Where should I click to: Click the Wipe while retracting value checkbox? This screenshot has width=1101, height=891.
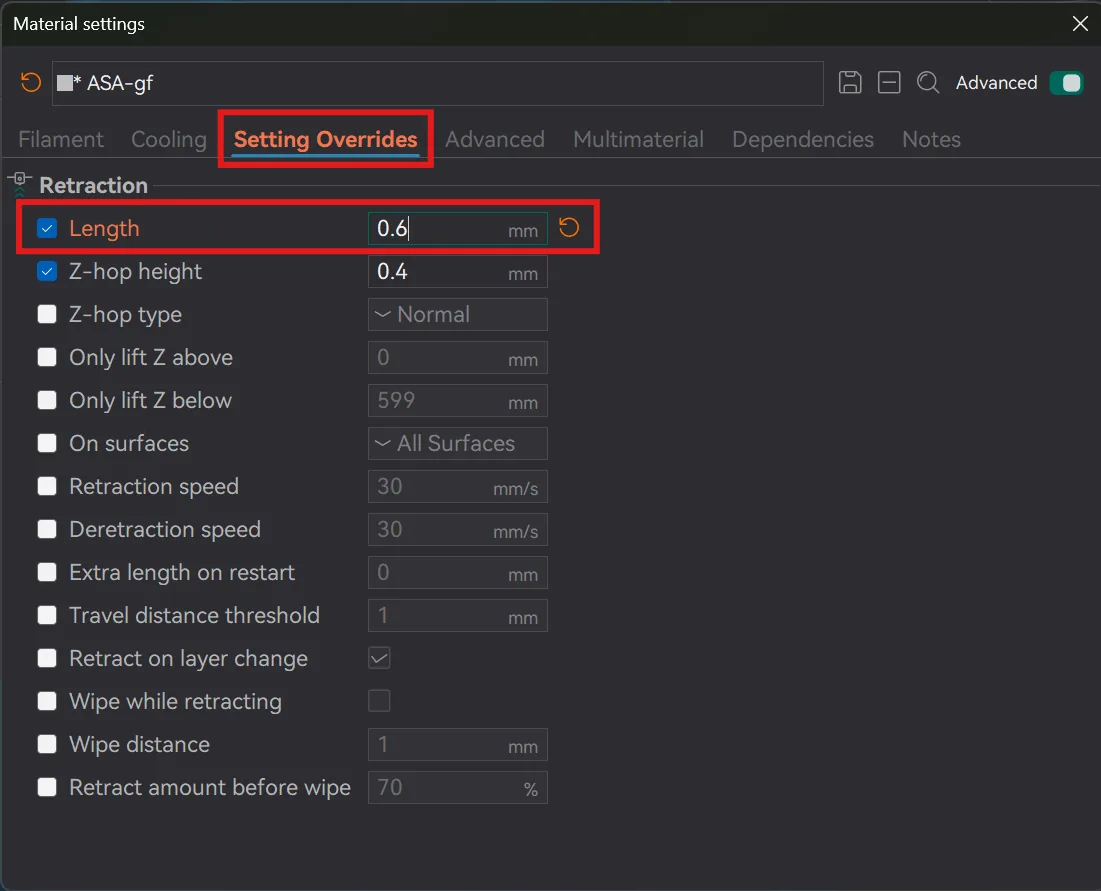(x=379, y=701)
